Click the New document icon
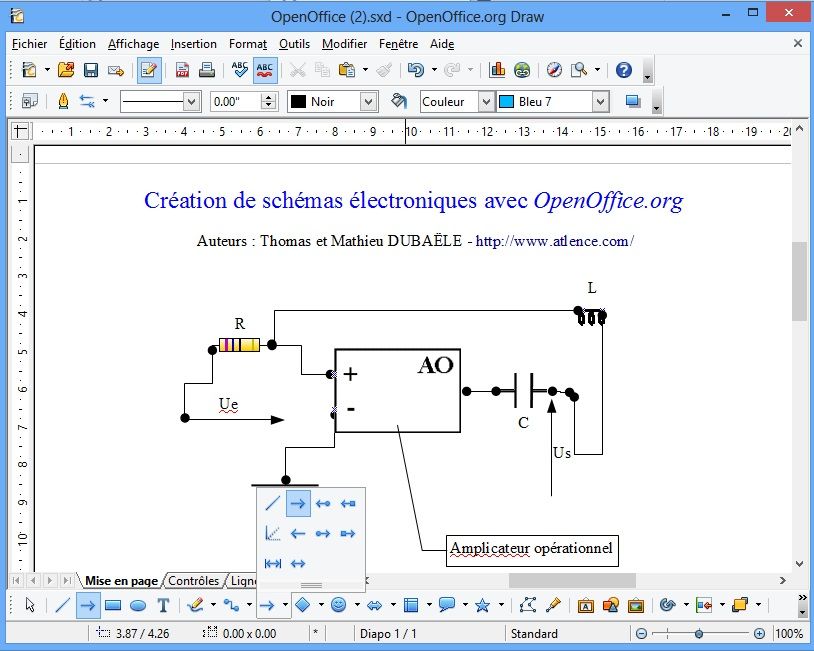 coord(30,70)
